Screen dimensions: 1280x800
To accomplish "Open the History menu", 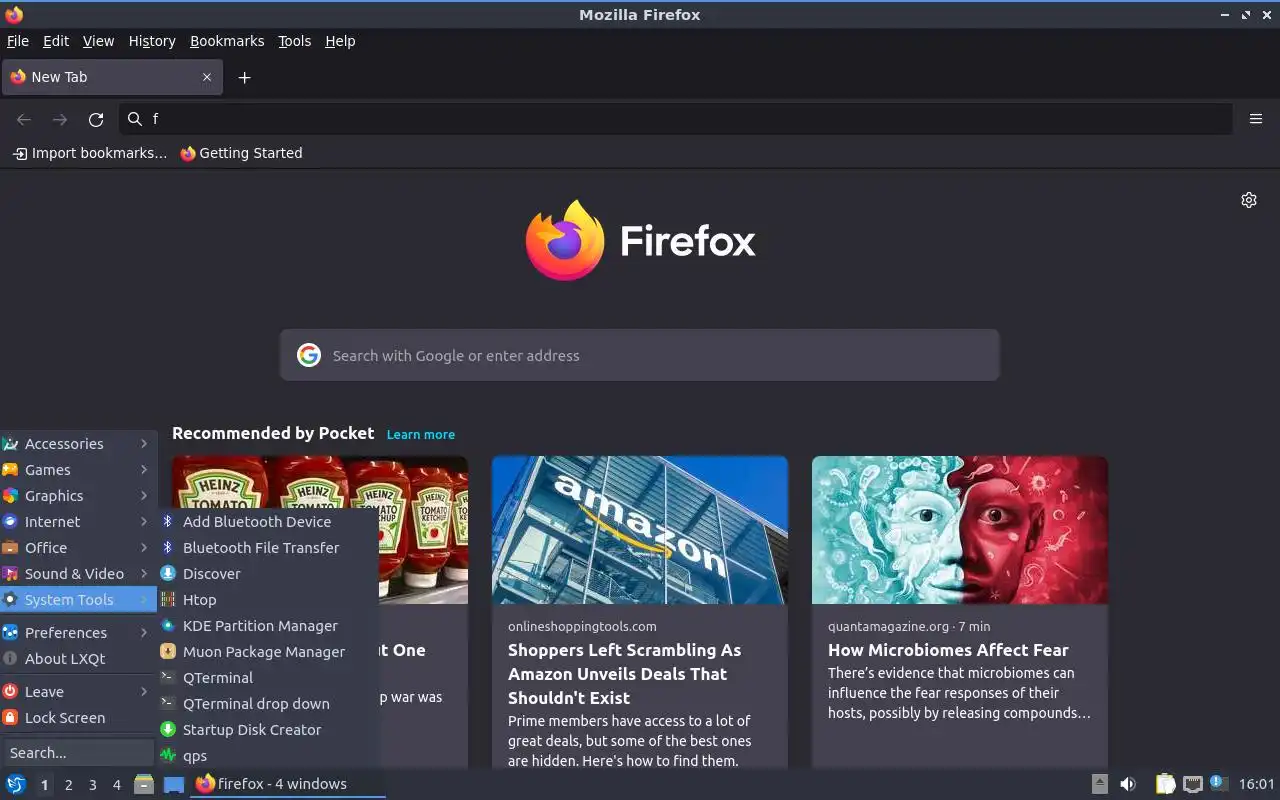I will coord(152,41).
